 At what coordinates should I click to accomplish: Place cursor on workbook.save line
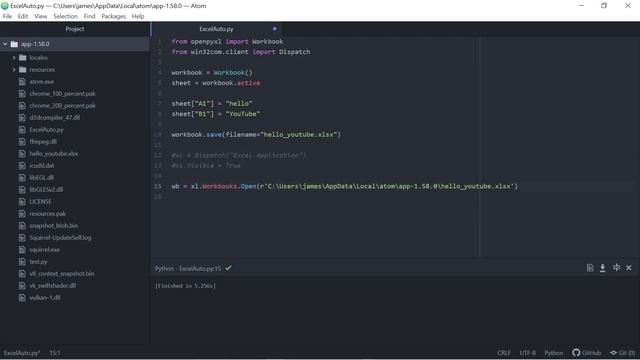(x=256, y=135)
